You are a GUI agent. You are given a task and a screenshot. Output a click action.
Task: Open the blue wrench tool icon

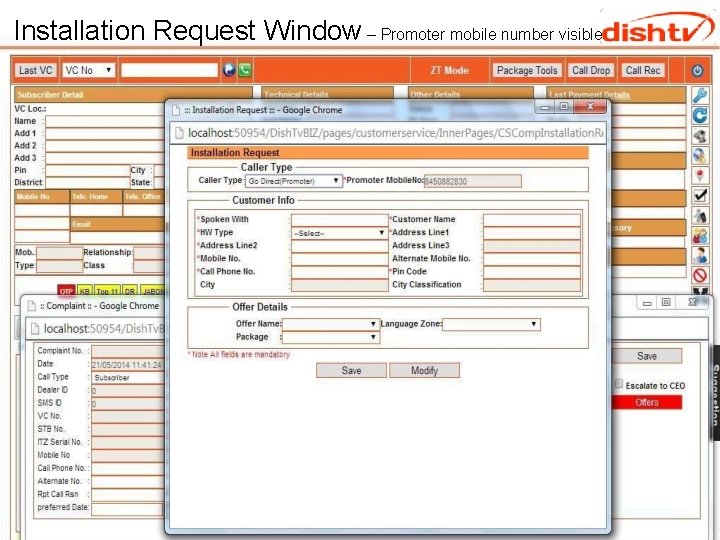700,95
